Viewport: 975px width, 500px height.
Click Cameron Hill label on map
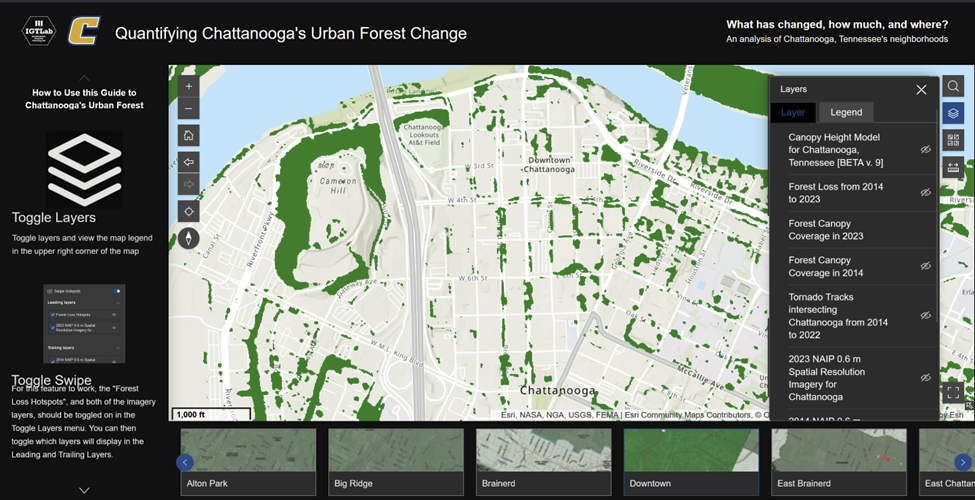click(x=338, y=185)
